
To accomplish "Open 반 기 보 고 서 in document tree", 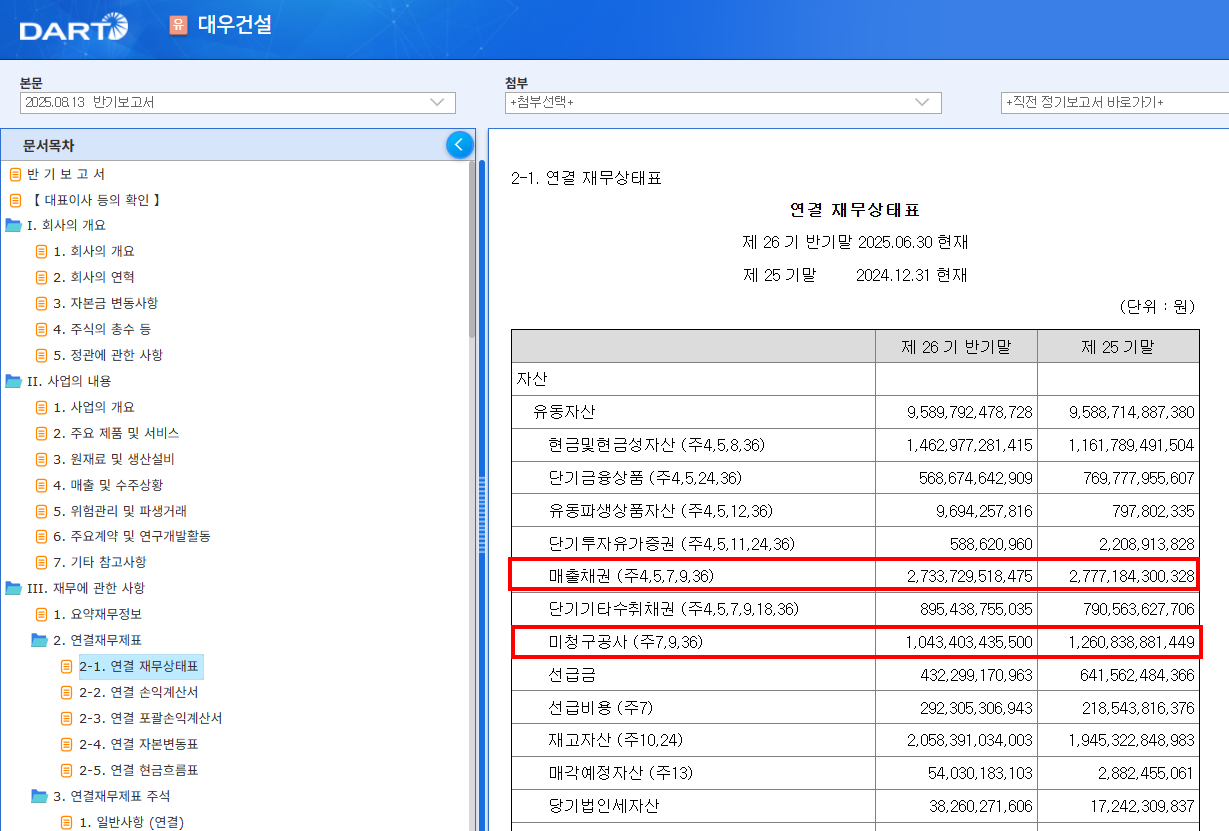I will 66,174.
